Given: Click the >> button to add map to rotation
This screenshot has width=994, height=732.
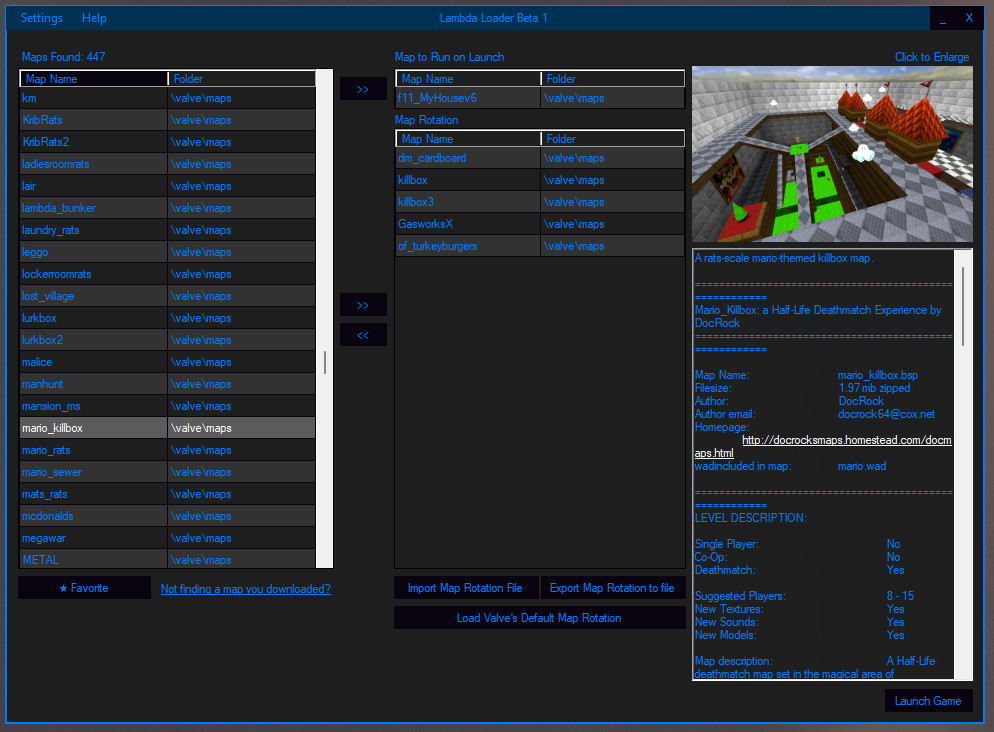Looking at the screenshot, I should tap(362, 304).
